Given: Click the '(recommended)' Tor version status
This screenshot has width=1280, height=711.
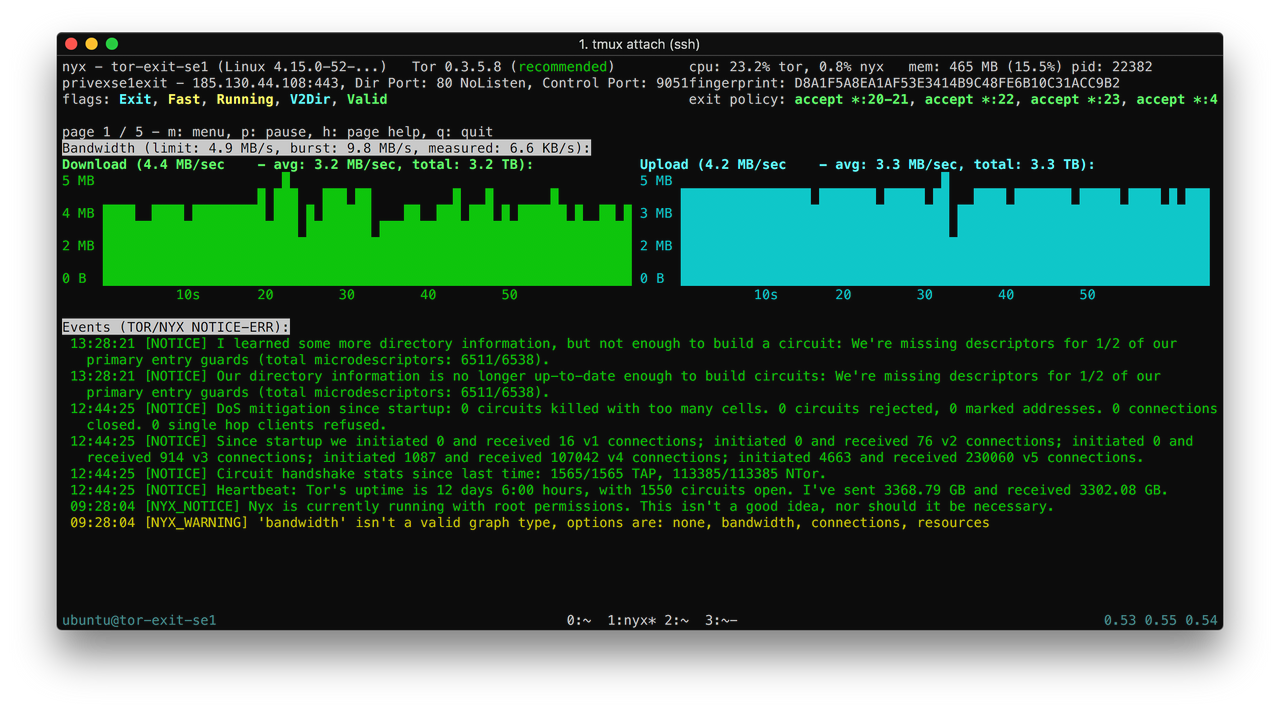Looking at the screenshot, I should [x=563, y=67].
